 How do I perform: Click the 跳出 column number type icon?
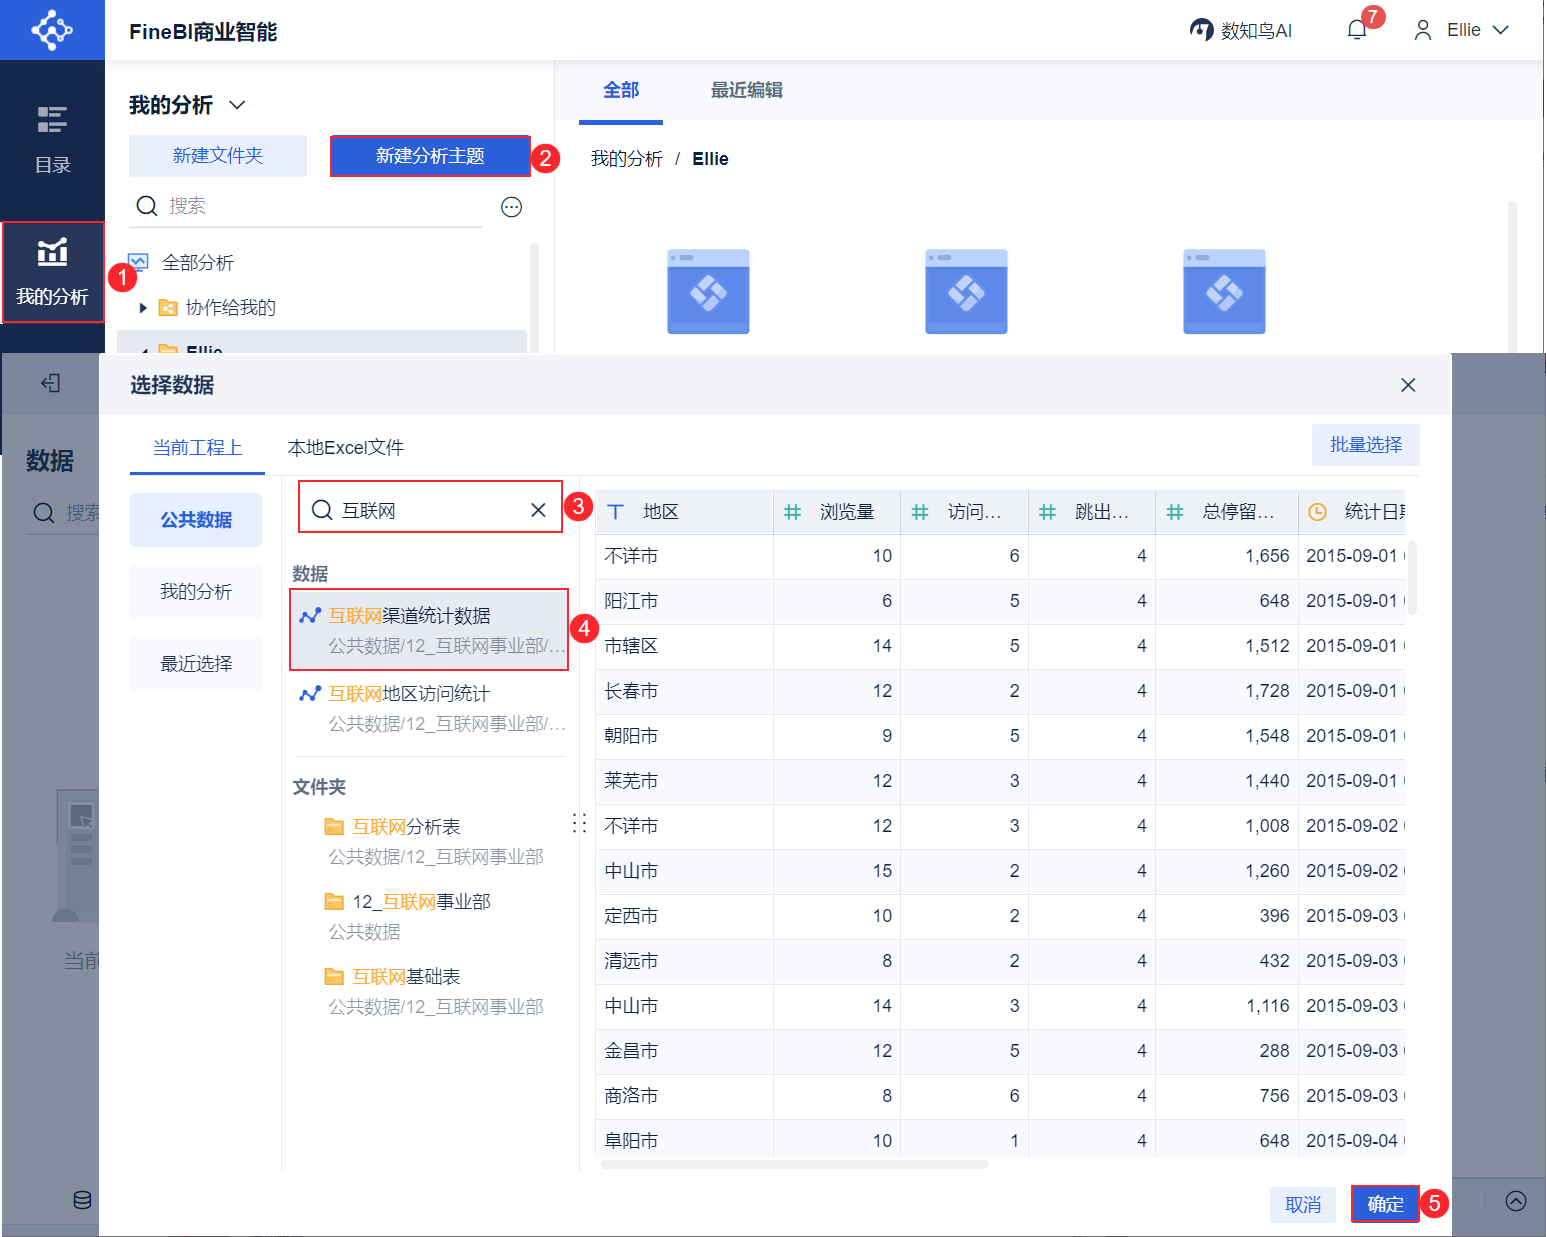point(1048,512)
